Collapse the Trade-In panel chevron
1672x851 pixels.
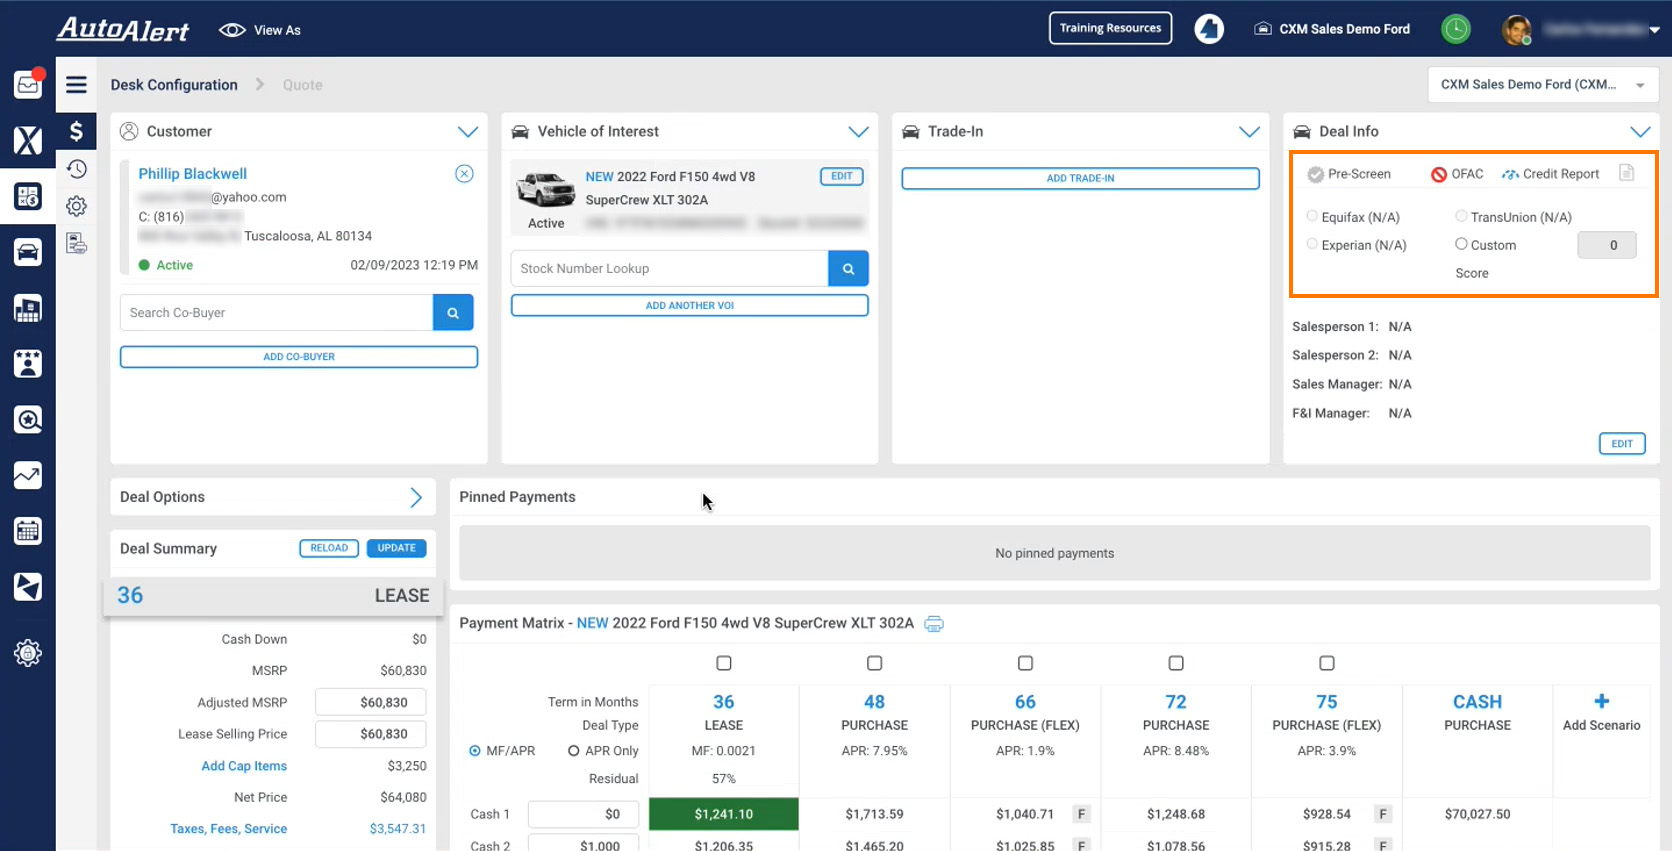pos(1249,132)
